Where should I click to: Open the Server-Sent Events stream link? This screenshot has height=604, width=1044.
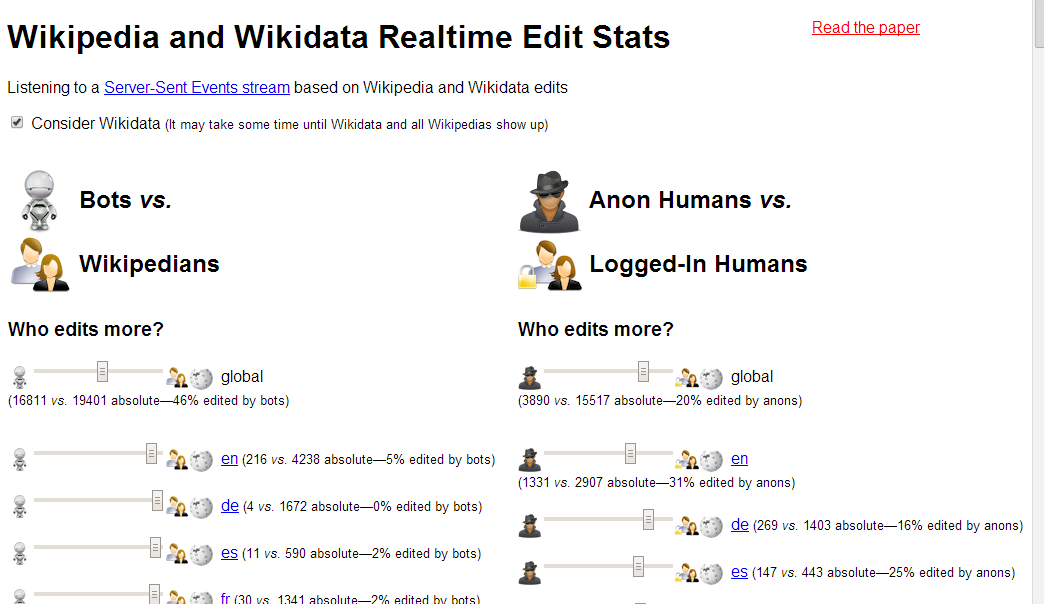[x=197, y=87]
